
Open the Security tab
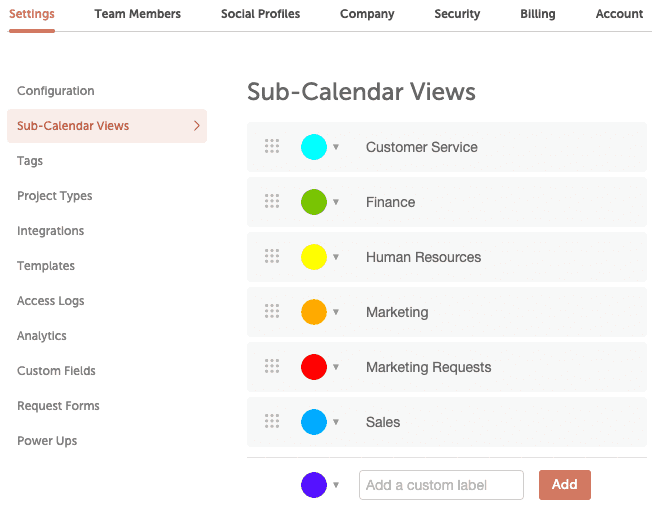tap(457, 14)
